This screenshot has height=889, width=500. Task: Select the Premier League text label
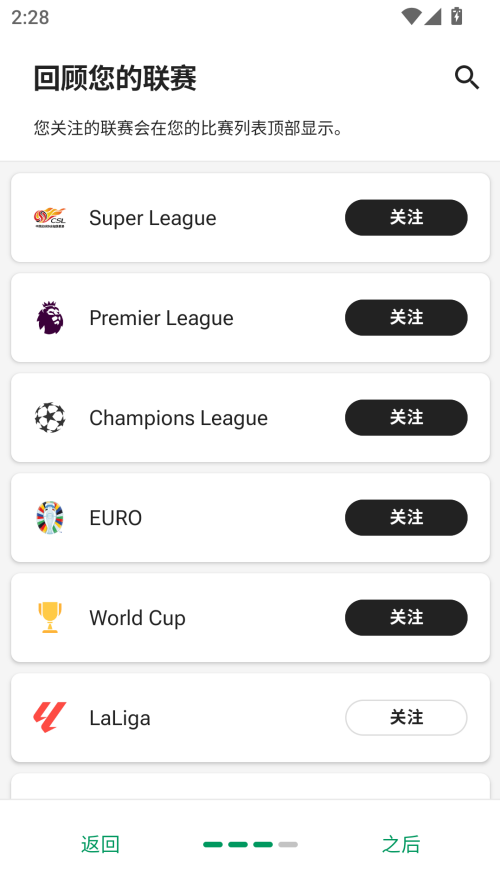click(162, 318)
